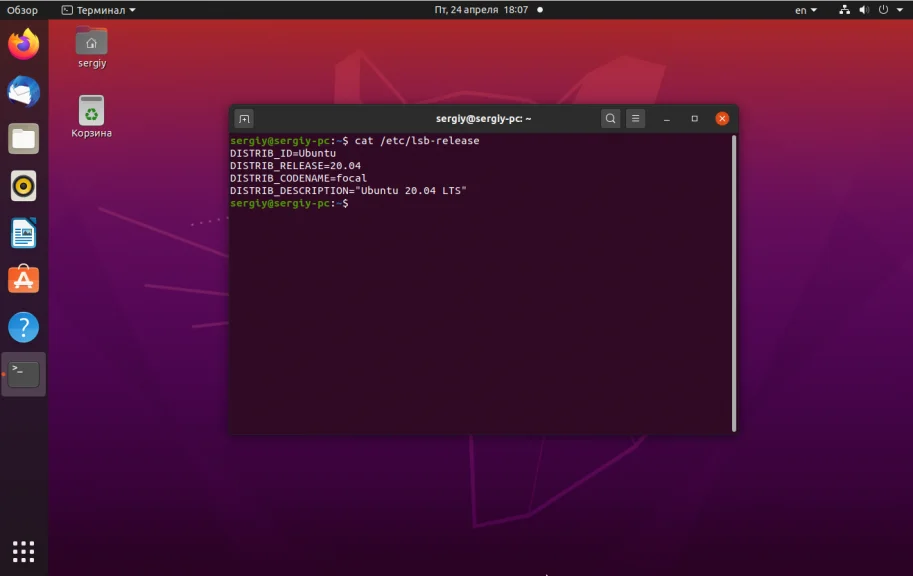
Task: Select the Terminal icon in dock
Action: 24,374
